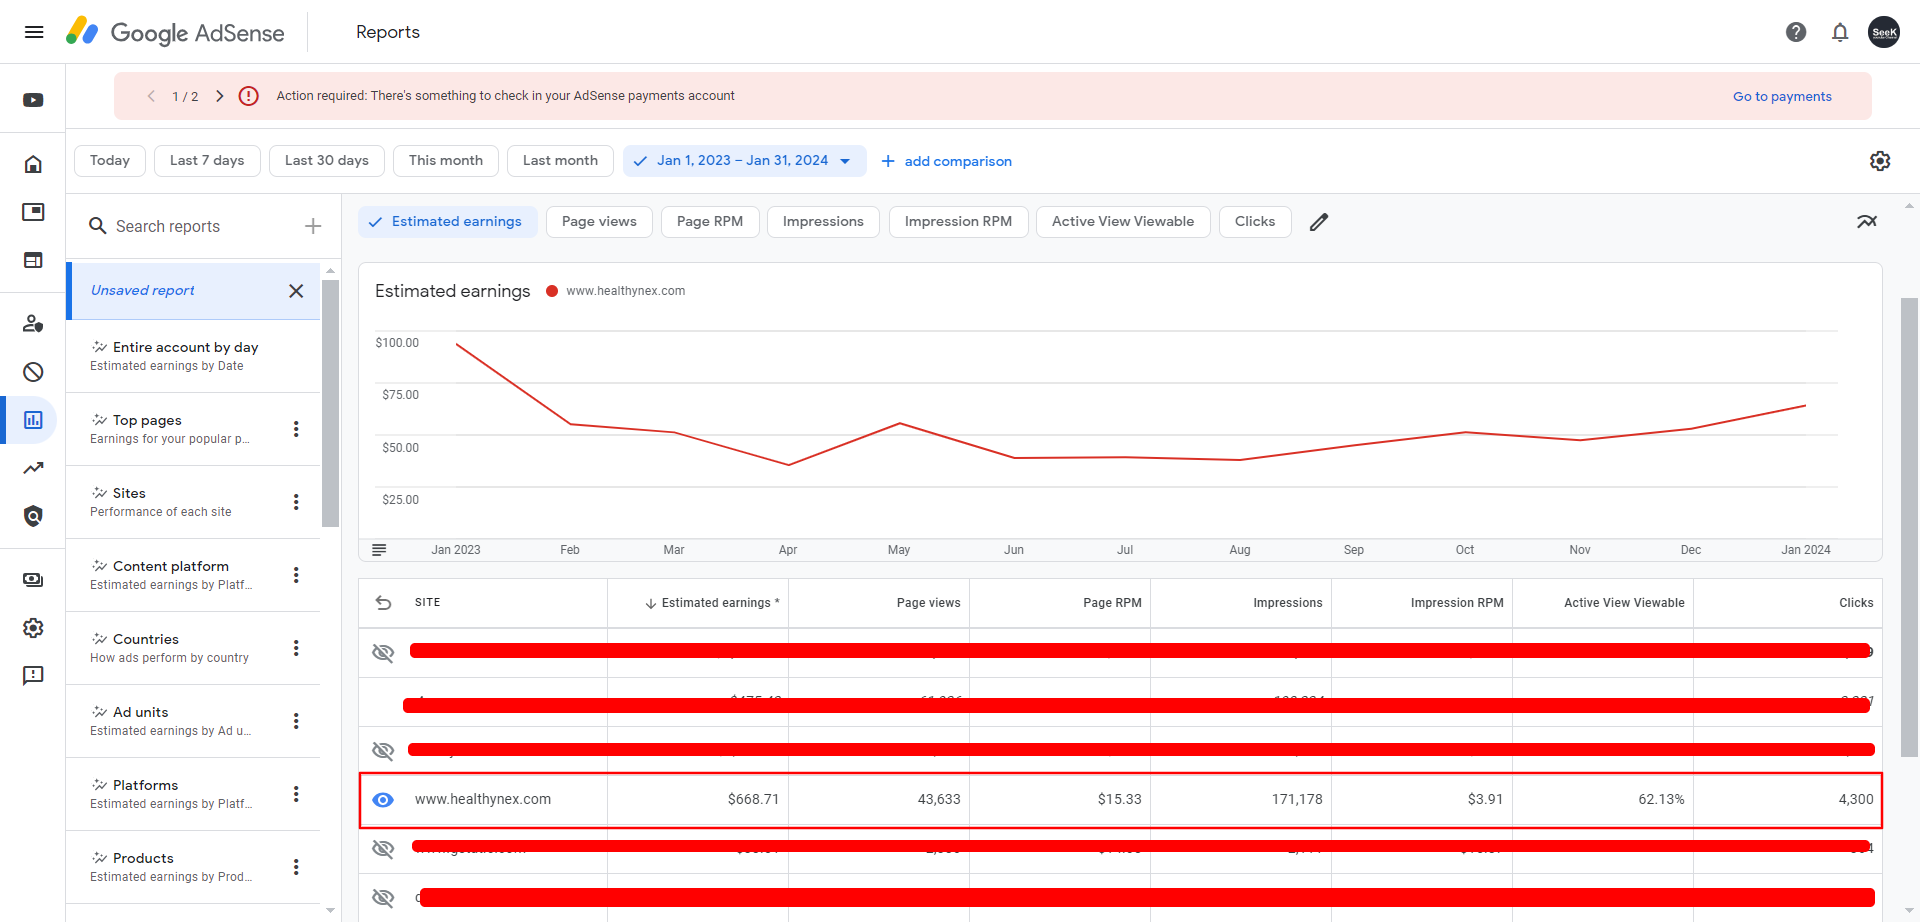Viewport: 1920px width, 922px height.
Task: Select the Reports sidebar icon
Action: [33, 420]
